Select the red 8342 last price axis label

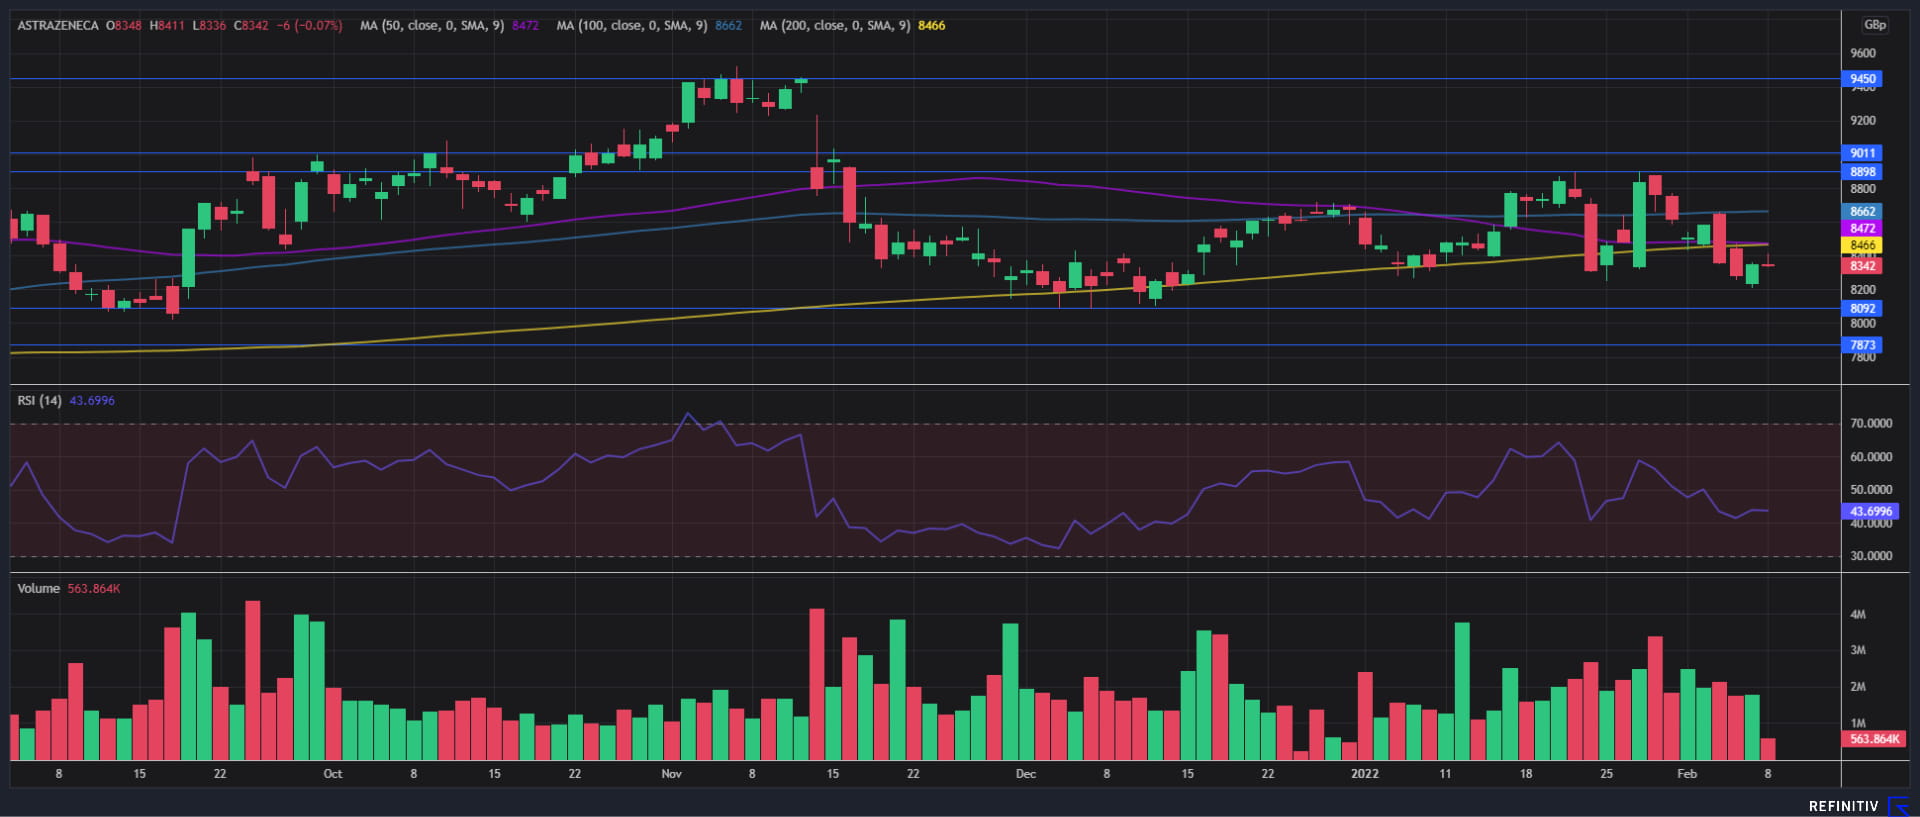[x=1862, y=266]
